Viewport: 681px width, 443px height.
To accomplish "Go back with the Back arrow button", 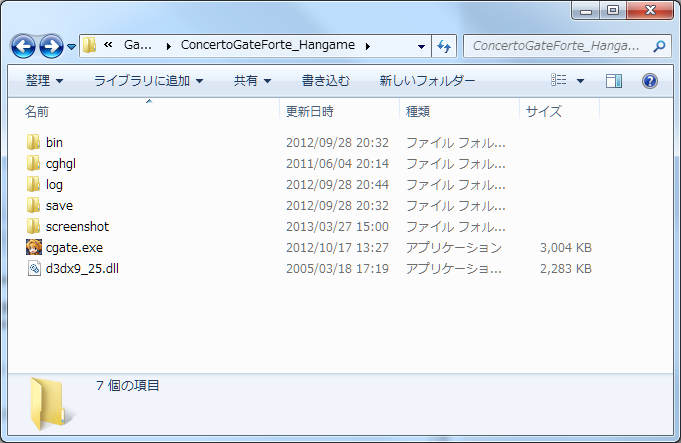I will click(x=23, y=46).
